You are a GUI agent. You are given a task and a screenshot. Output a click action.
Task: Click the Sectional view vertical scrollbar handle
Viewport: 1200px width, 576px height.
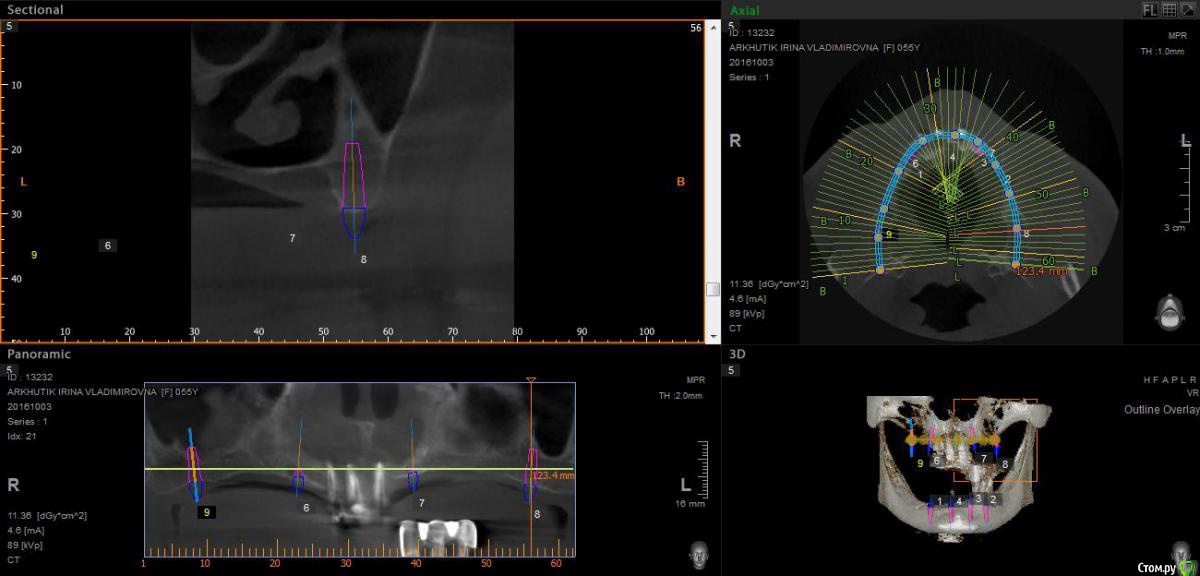(712, 290)
